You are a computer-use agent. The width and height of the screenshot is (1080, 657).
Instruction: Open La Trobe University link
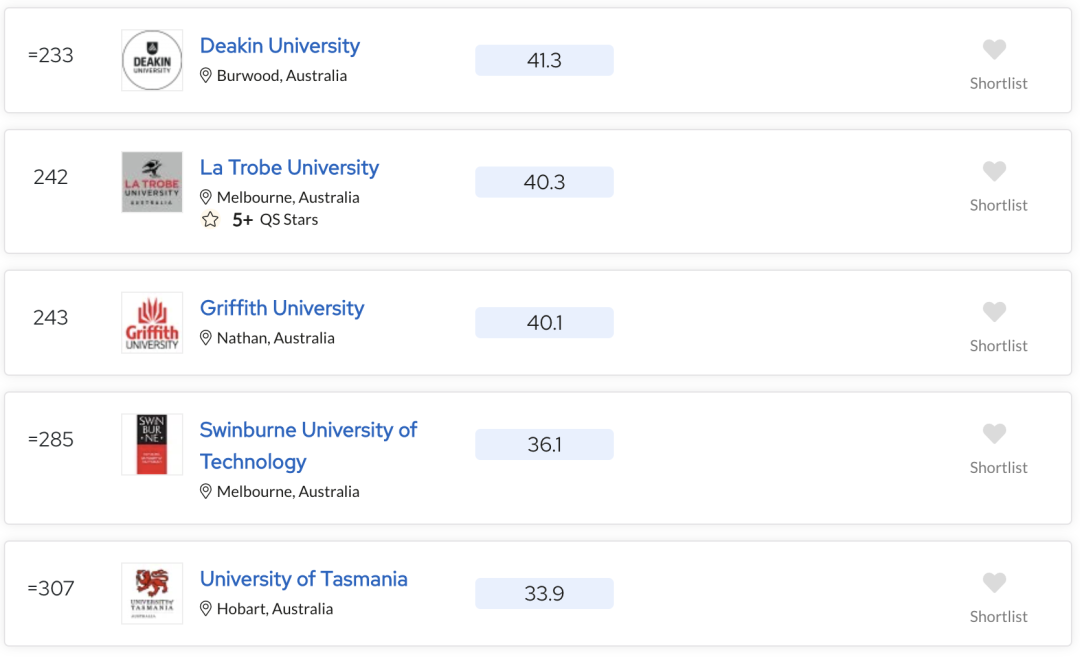click(289, 167)
